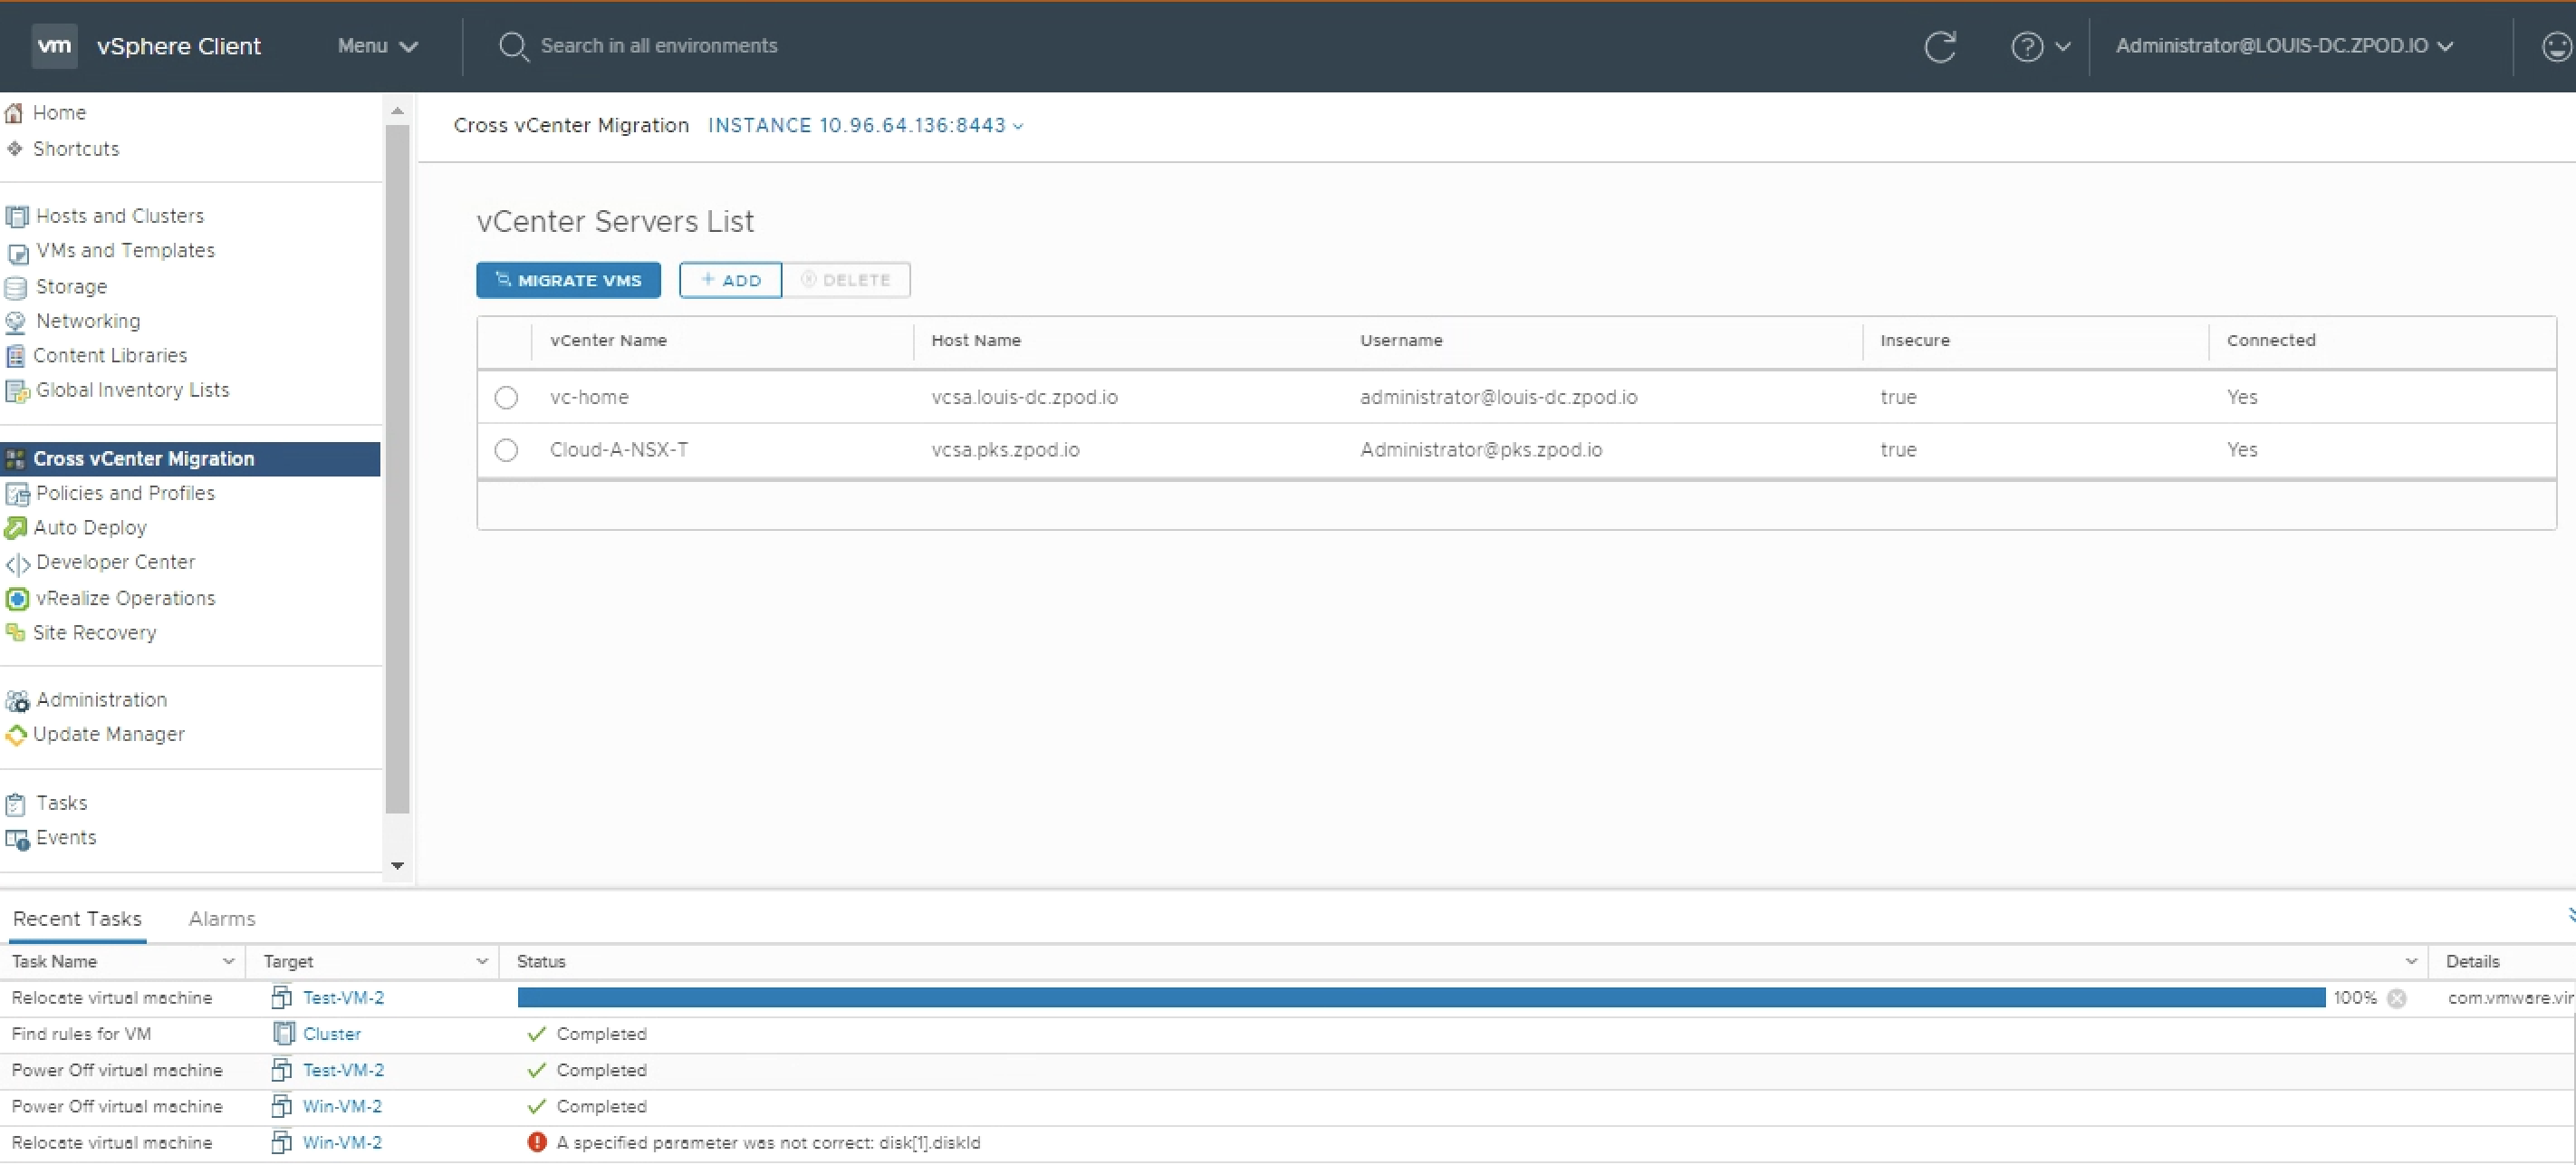Click the MIGRATE VMS button
Image resolution: width=2576 pixels, height=1165 pixels.
click(568, 280)
